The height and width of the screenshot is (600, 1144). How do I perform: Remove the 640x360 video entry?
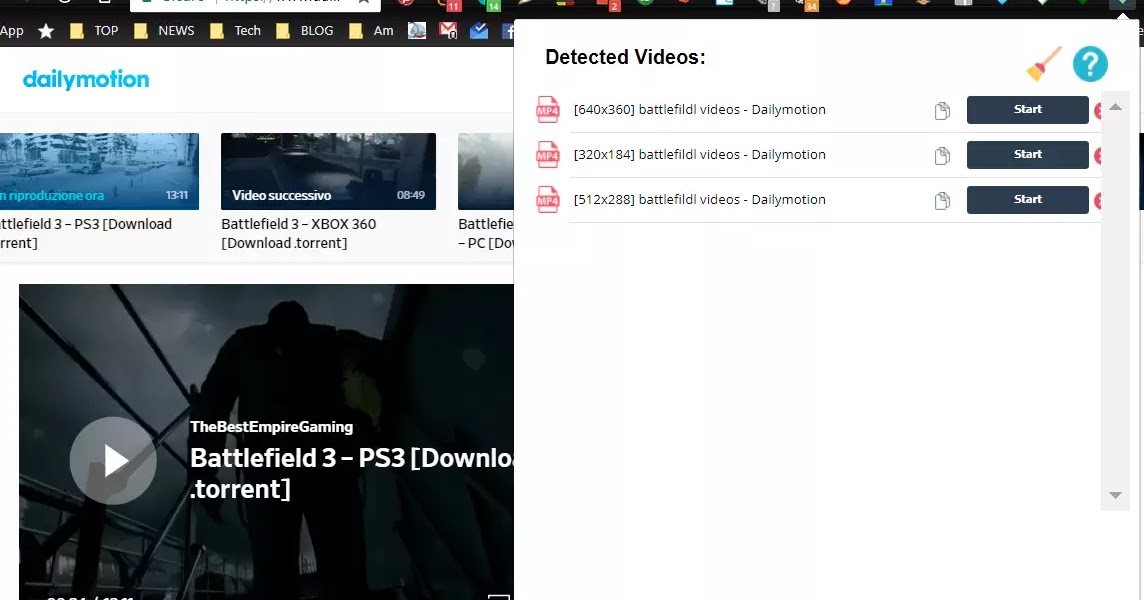(1100, 110)
